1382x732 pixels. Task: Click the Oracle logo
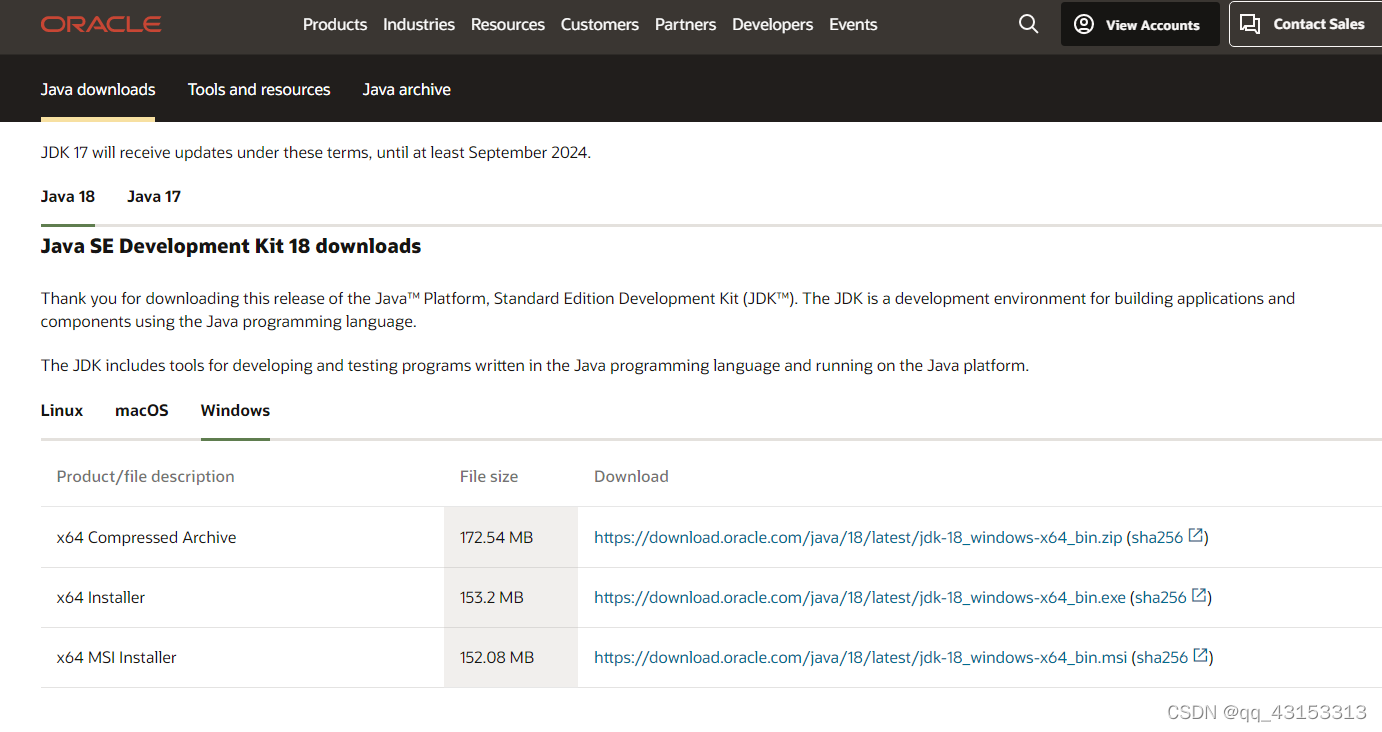point(101,24)
